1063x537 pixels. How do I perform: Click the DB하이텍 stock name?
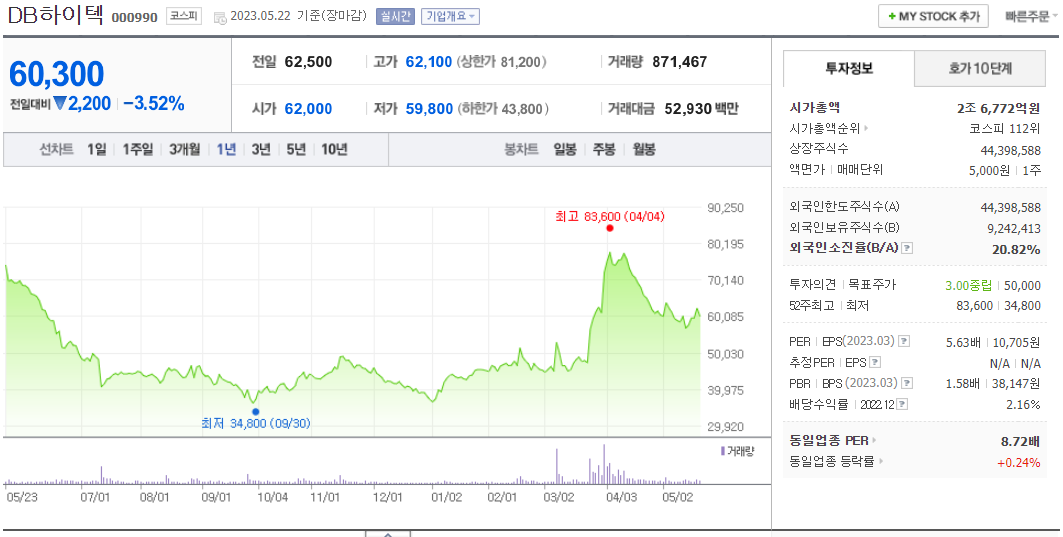pos(56,15)
